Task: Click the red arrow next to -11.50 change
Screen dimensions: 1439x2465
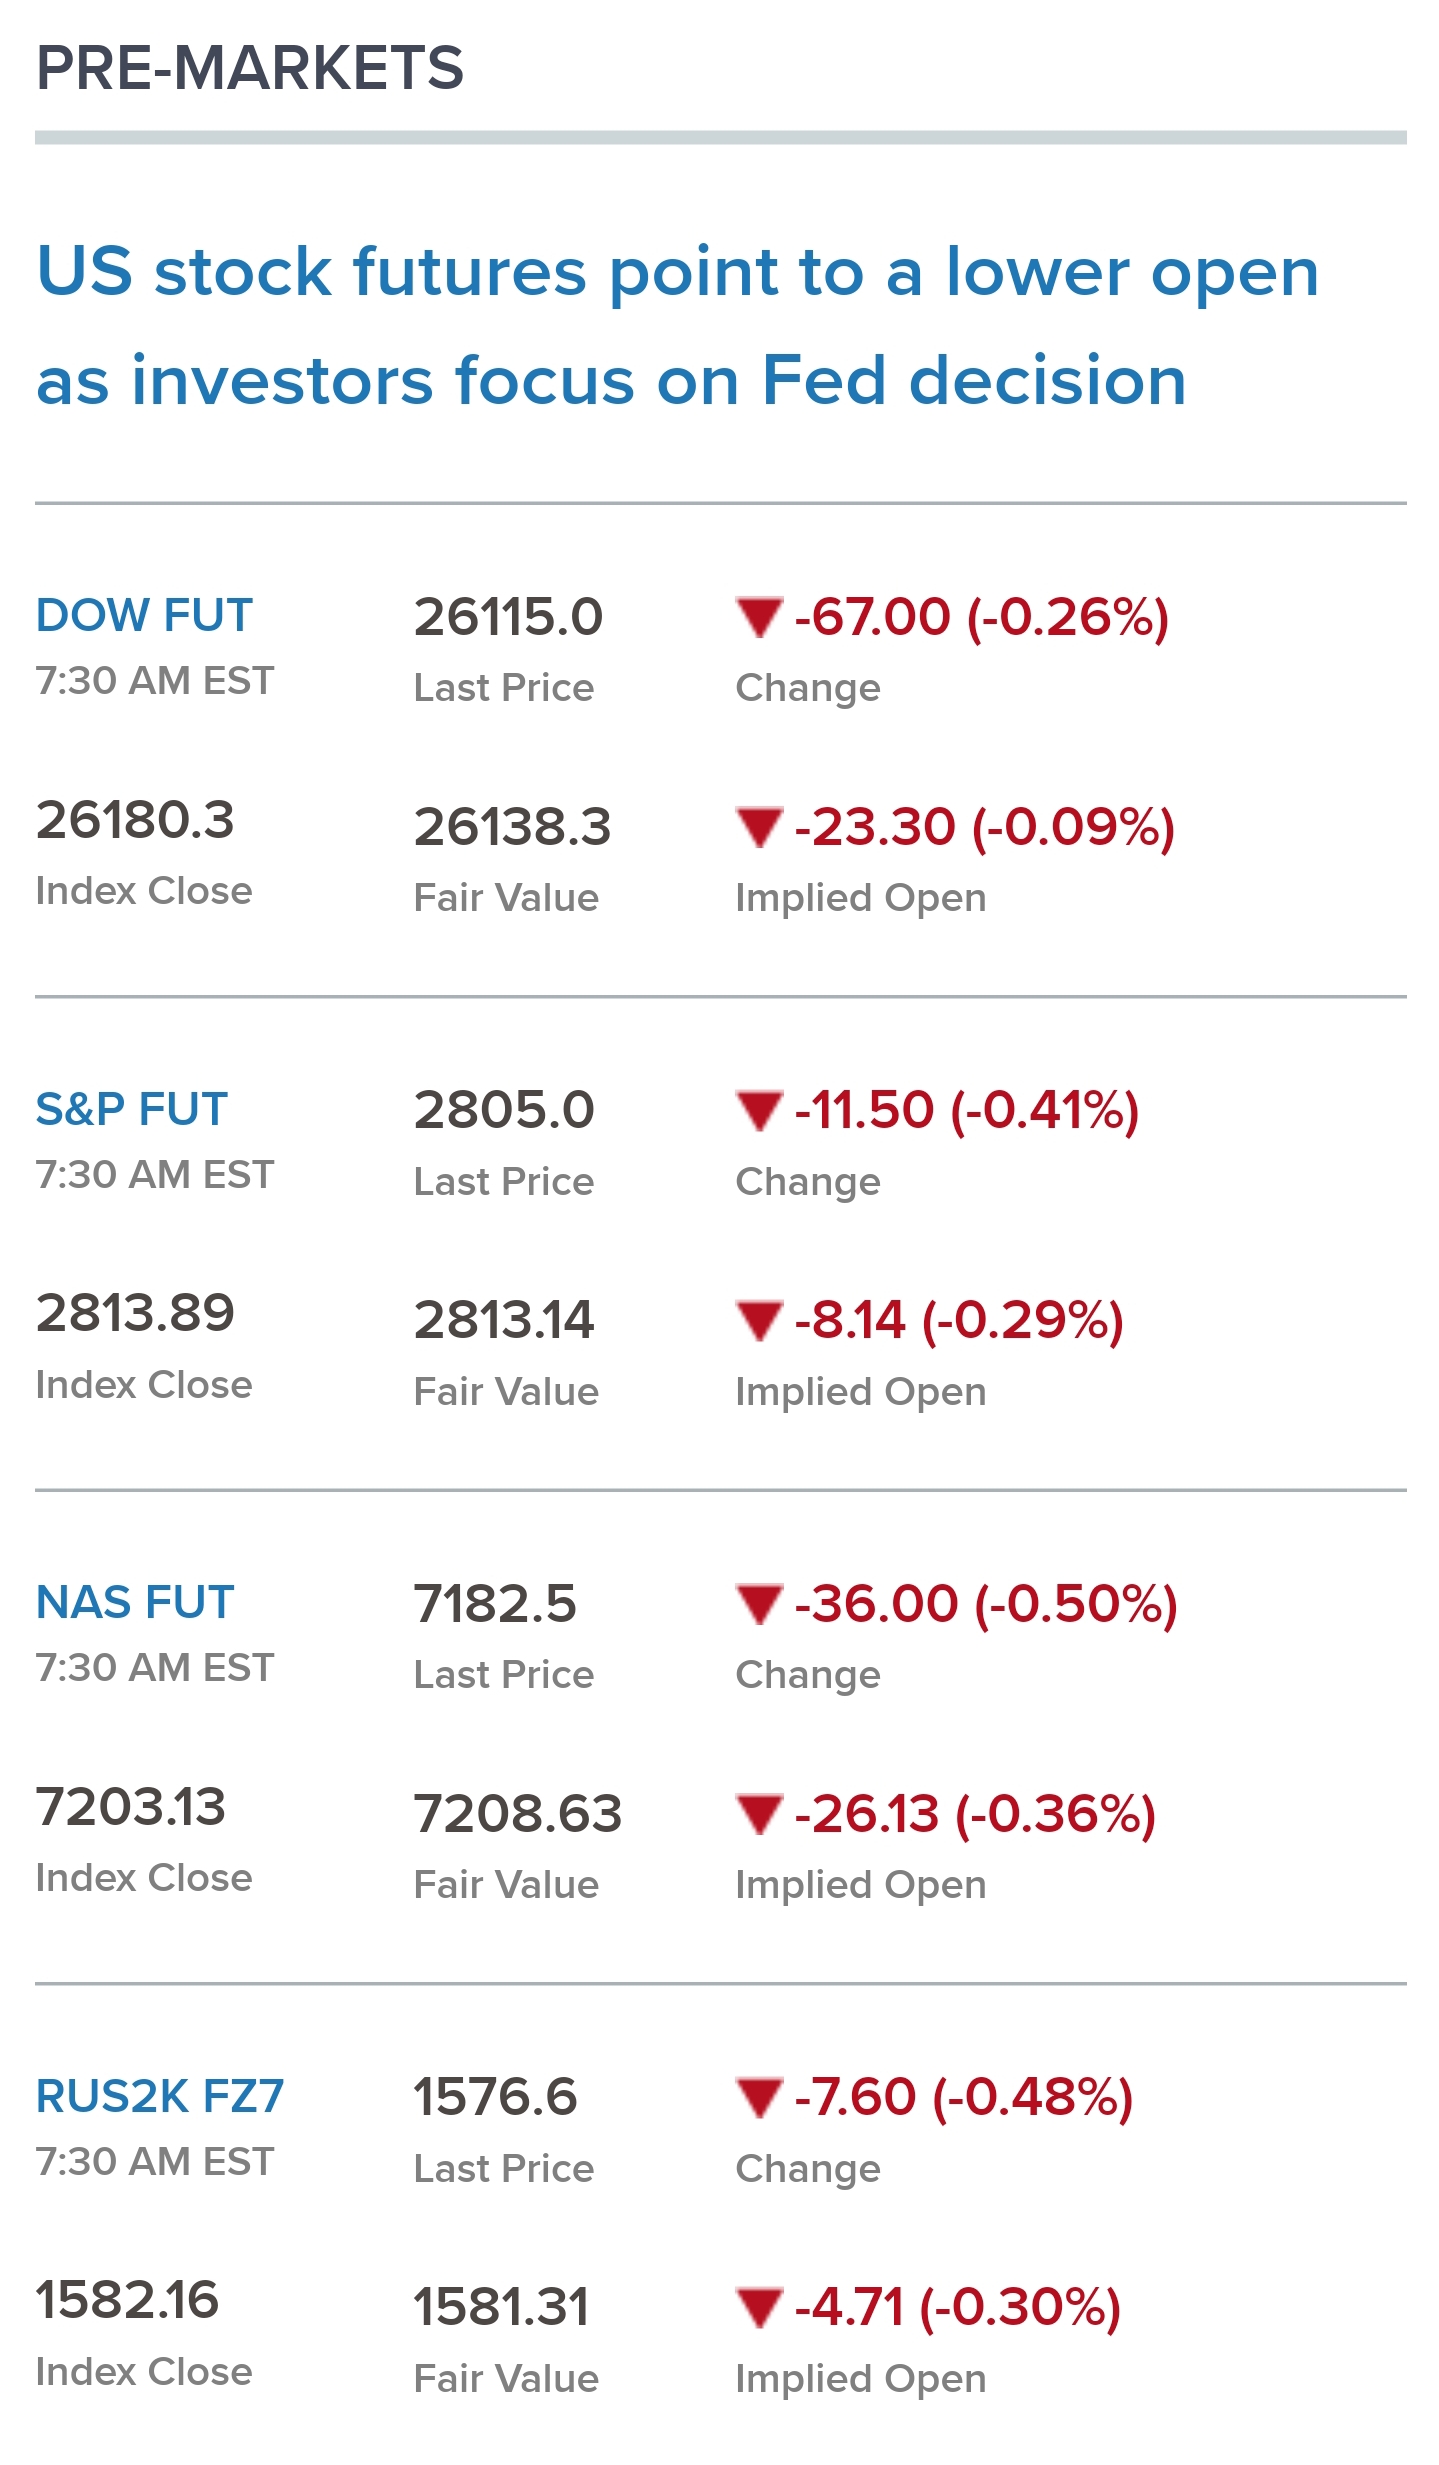Action: coord(759,1111)
